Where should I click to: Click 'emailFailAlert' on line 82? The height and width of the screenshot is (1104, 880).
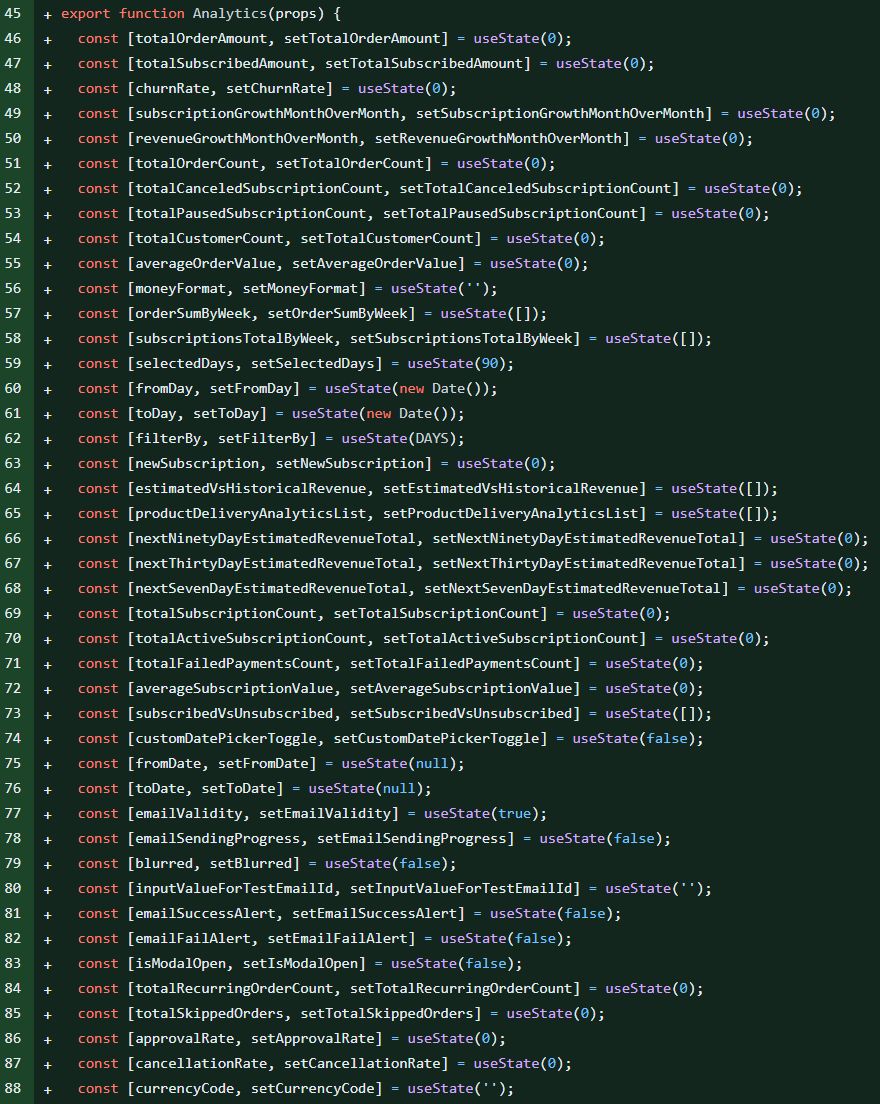(193, 939)
